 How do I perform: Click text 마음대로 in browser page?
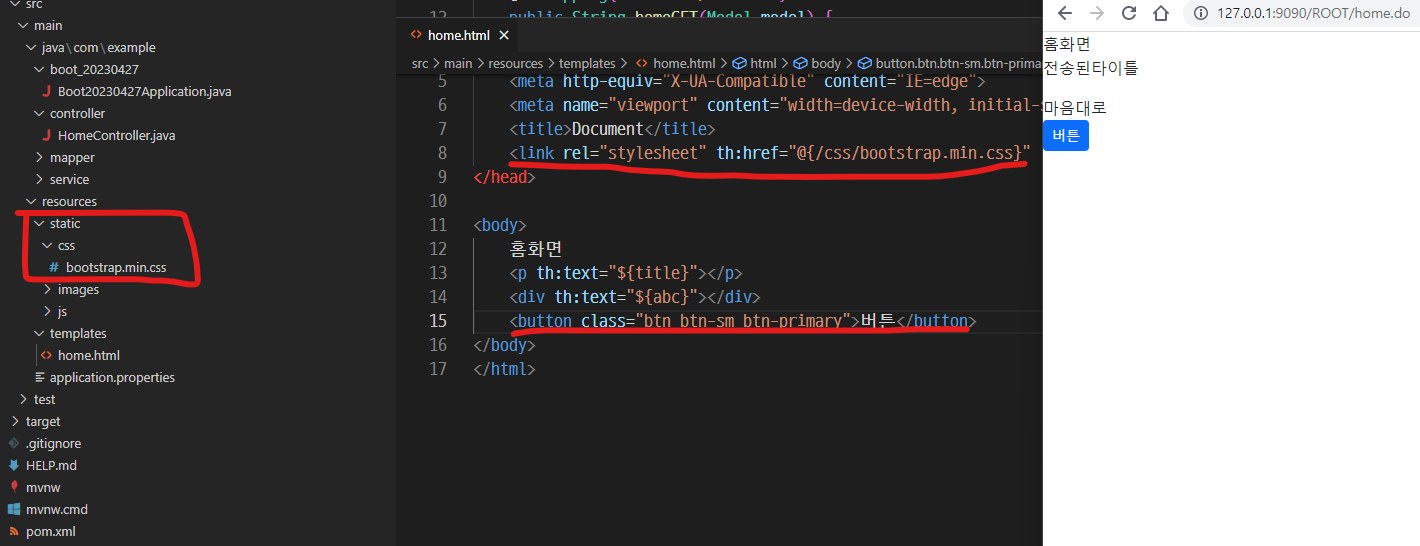(x=1075, y=107)
